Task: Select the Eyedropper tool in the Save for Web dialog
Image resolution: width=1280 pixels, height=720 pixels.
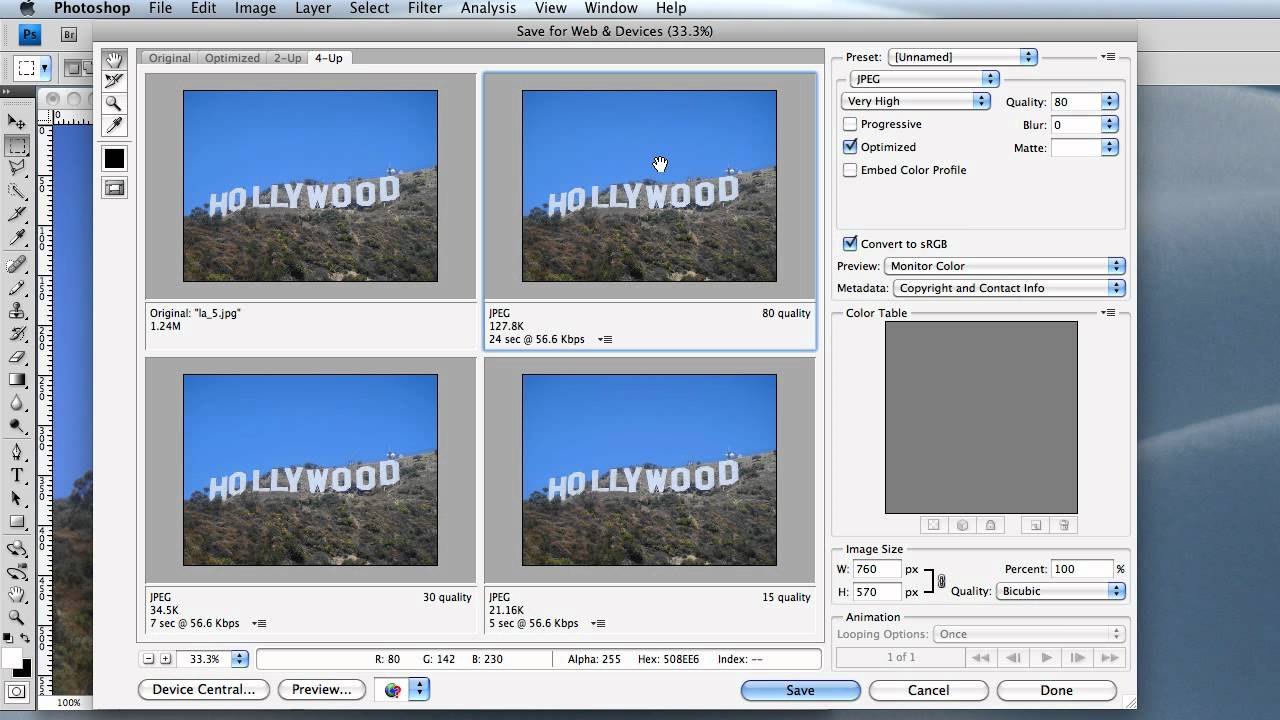Action: coord(114,125)
